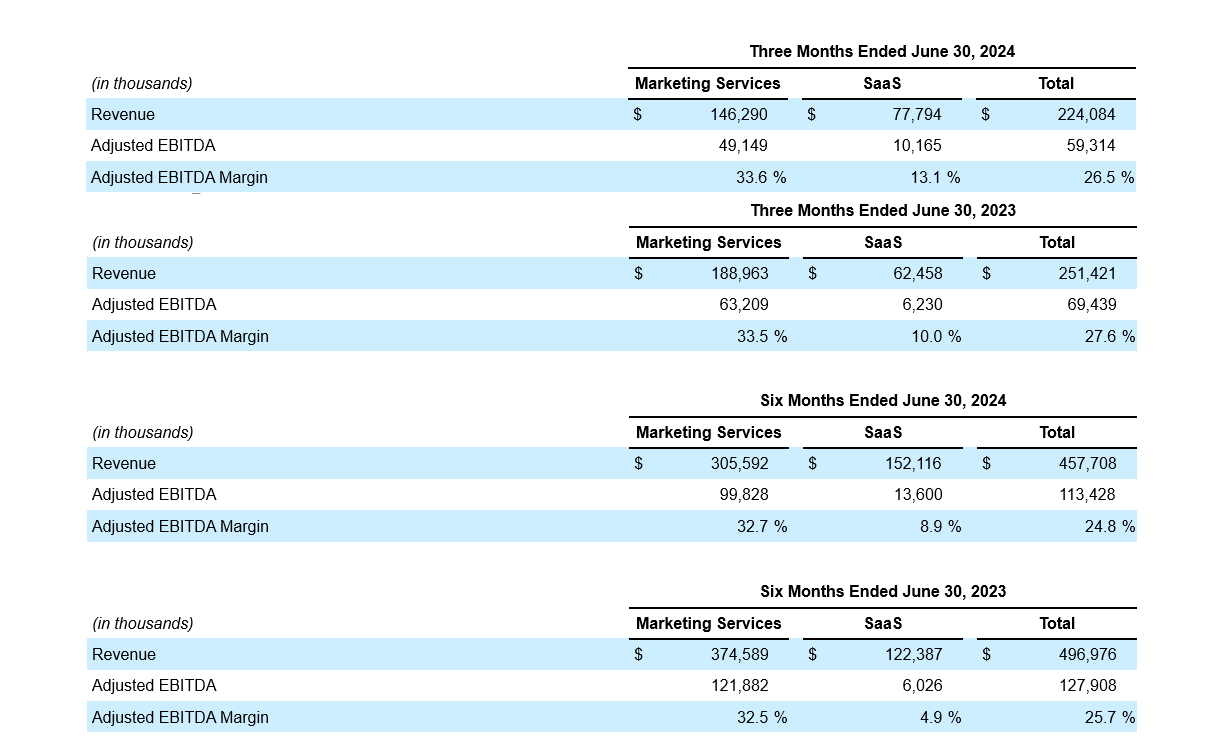Click the margin percentage 4.9 %
The width and height of the screenshot is (1219, 753).
pyautogui.click(x=941, y=718)
